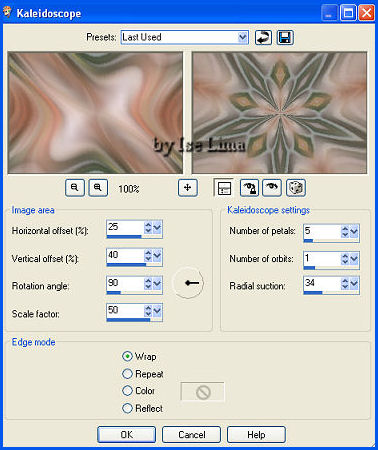Click into the Radial suction value field
This screenshot has height=450, width=378.
[x=322, y=283]
